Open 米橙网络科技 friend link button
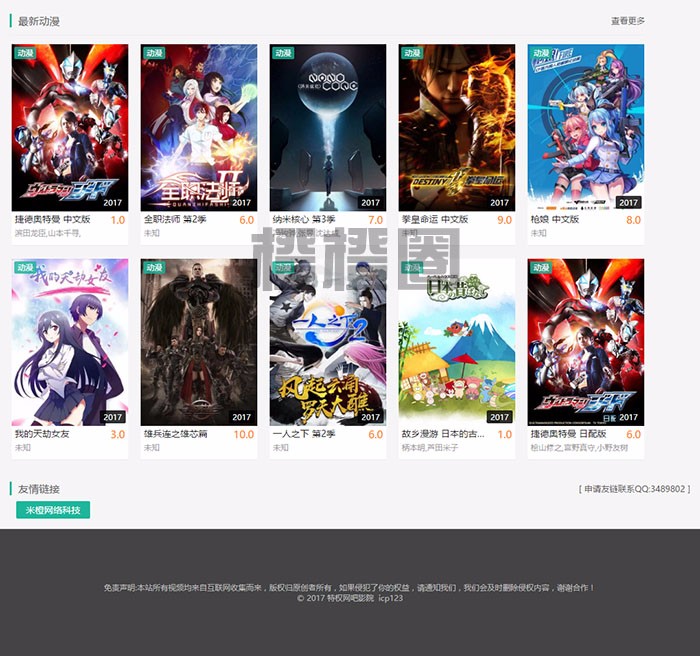Screen dimensions: 700x656 53,510
